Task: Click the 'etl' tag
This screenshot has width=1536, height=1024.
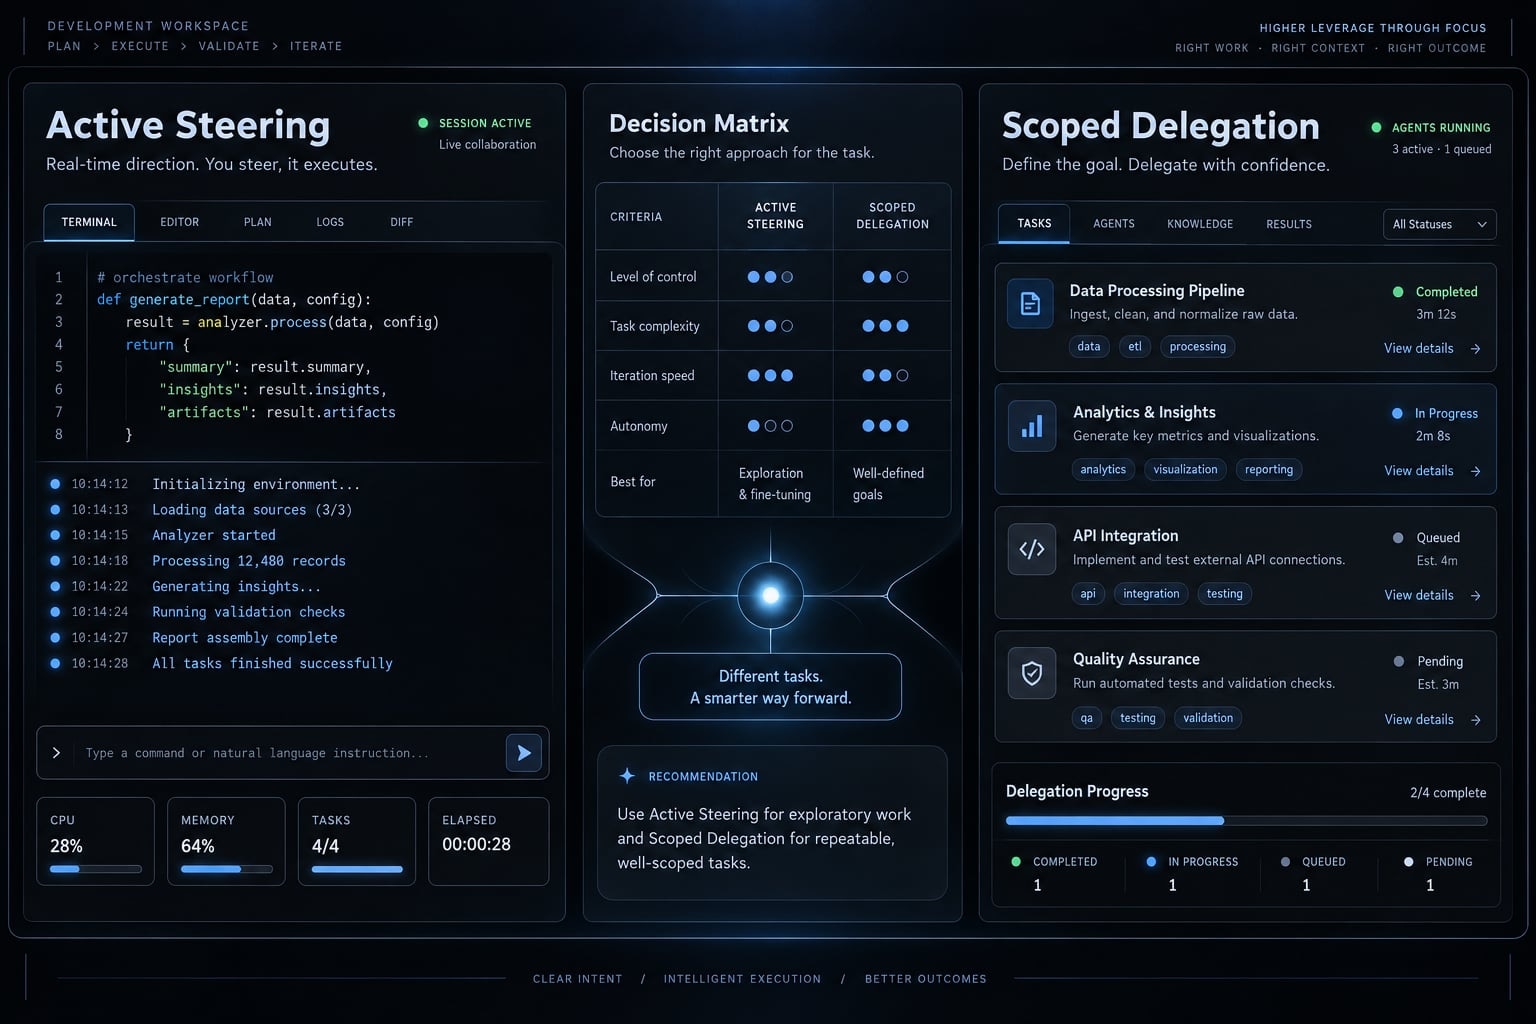Action: [1135, 347]
